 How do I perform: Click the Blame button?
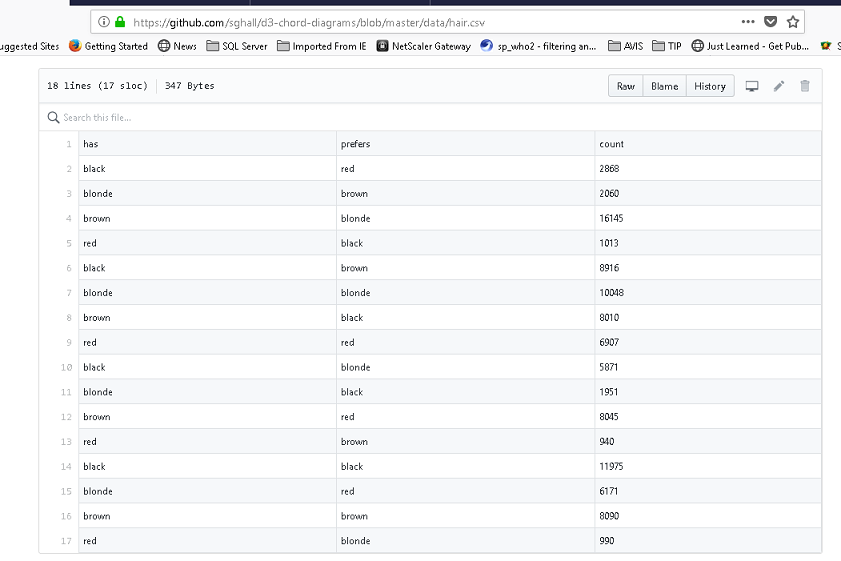click(664, 86)
